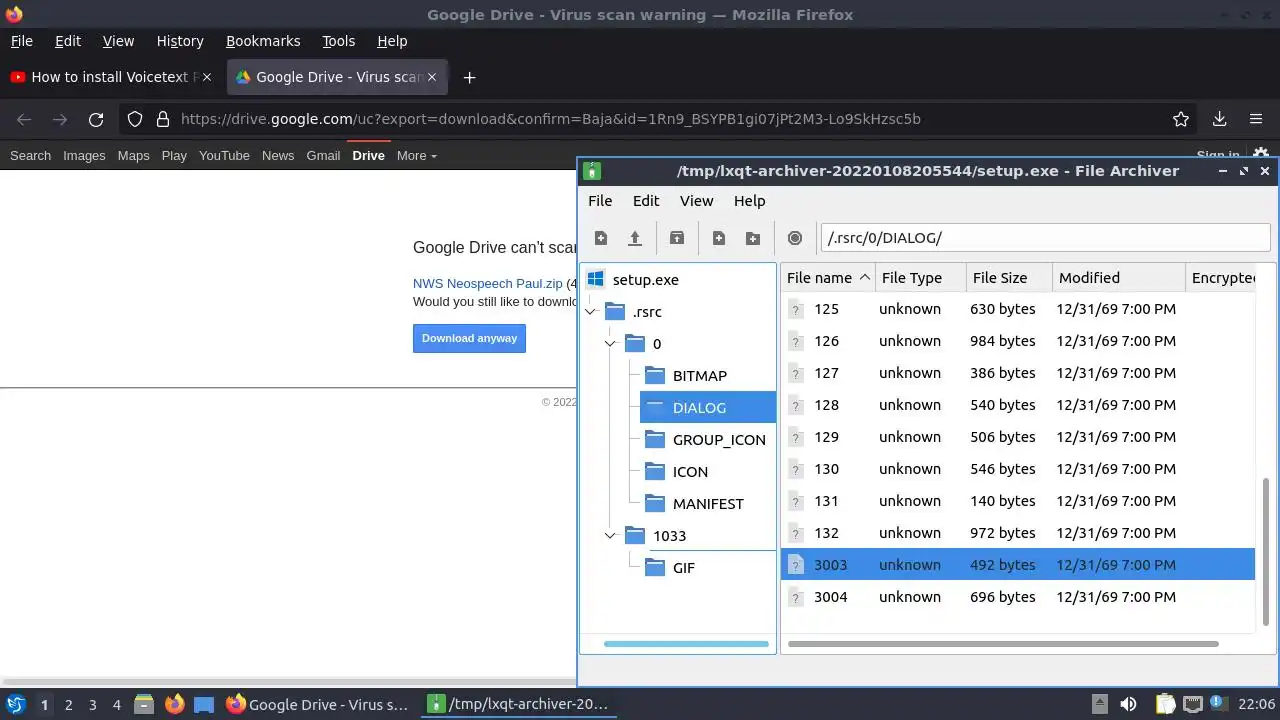Click the Add folder icon in archiver toolbar
Screen dimensions: 1280x720
coord(753,238)
